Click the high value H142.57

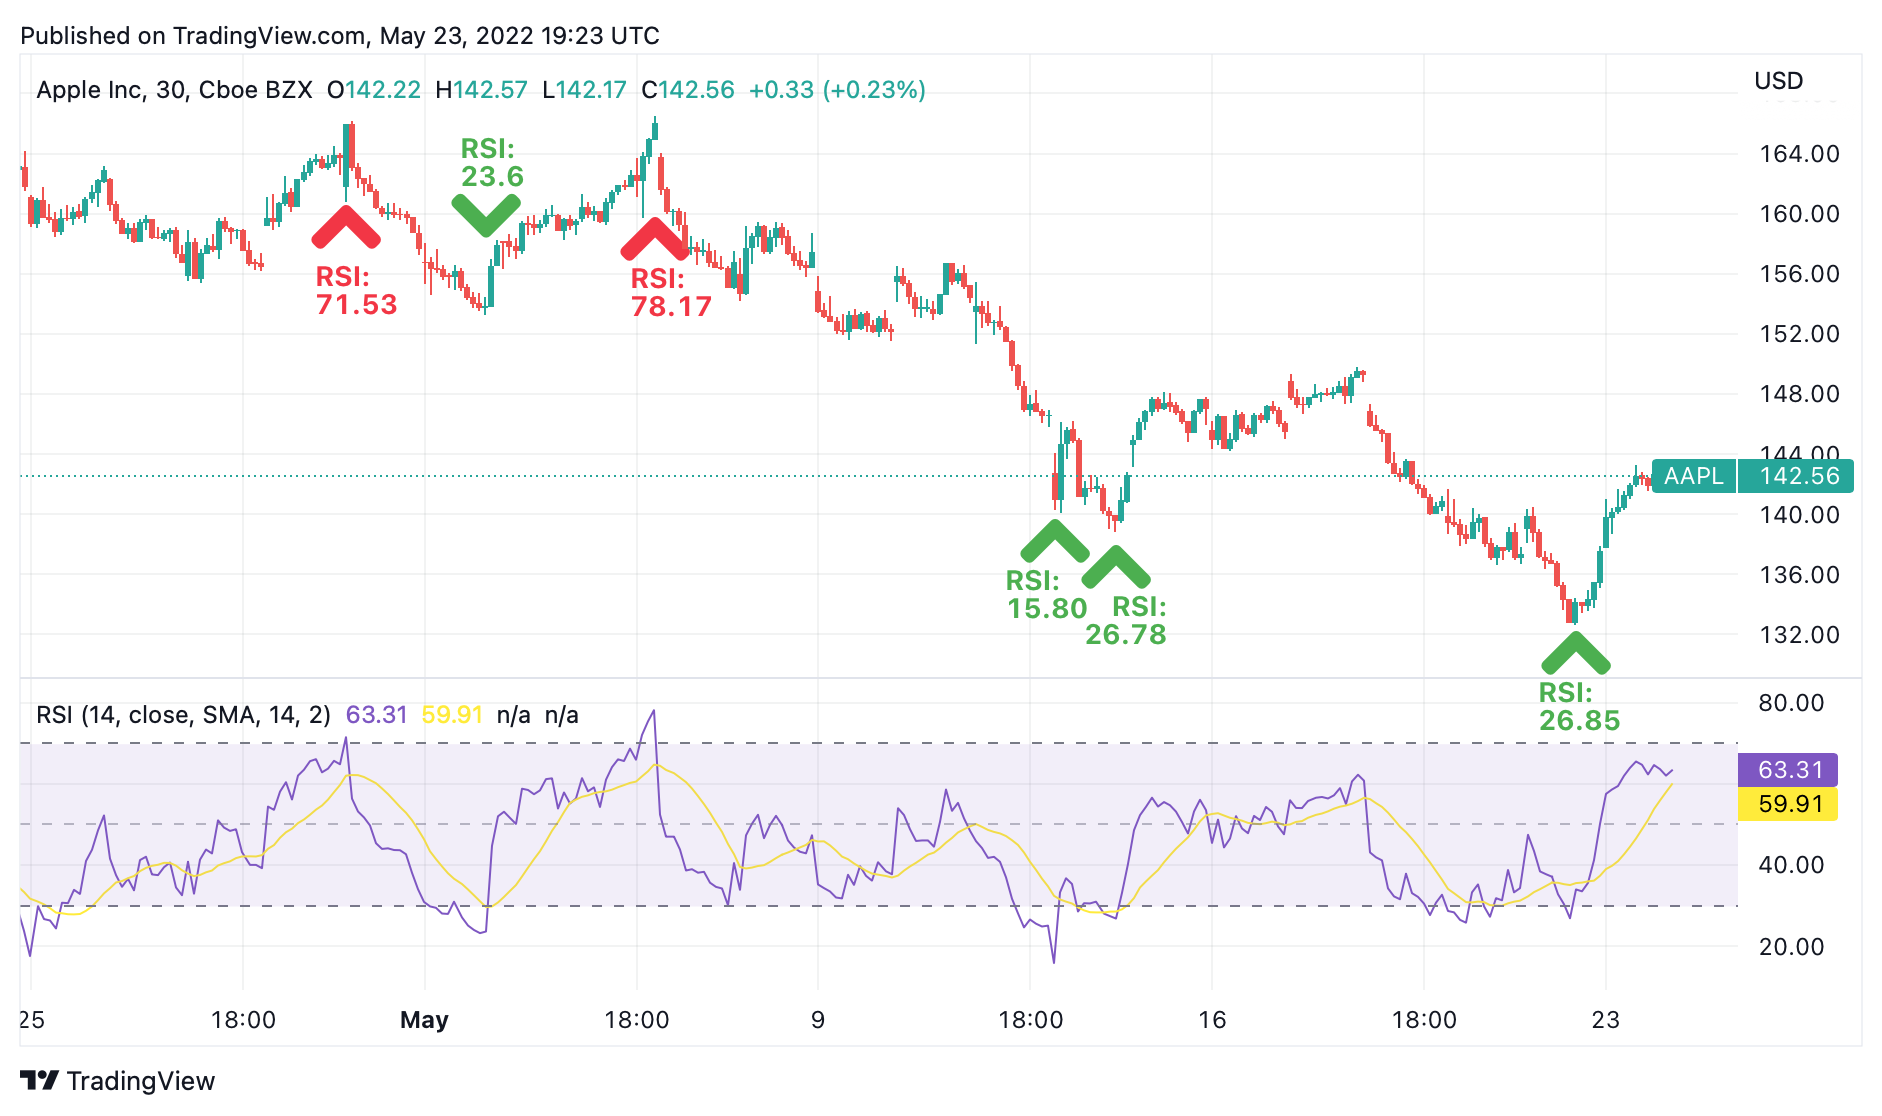[481, 90]
